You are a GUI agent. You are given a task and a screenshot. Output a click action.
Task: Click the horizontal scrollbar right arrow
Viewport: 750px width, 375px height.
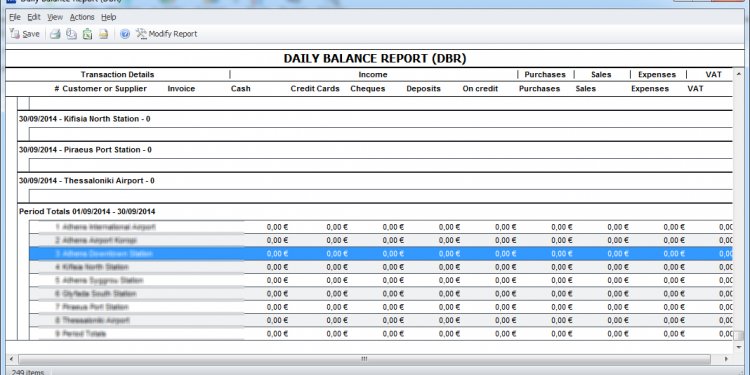click(726, 359)
